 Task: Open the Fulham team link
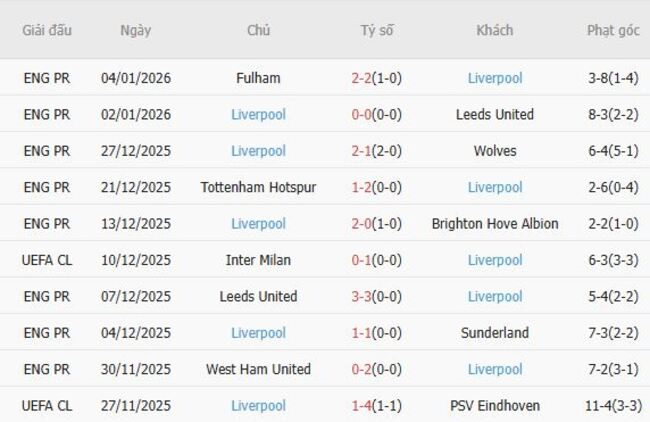(x=258, y=78)
